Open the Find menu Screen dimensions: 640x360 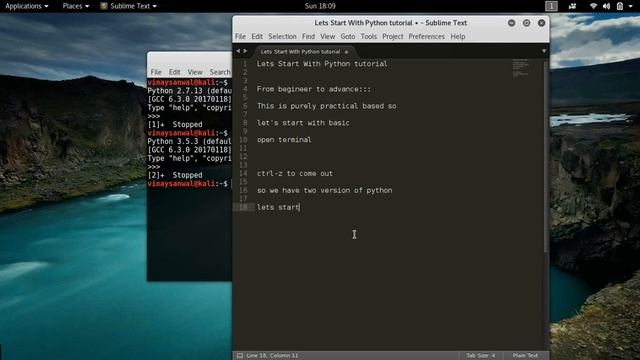click(x=309, y=36)
